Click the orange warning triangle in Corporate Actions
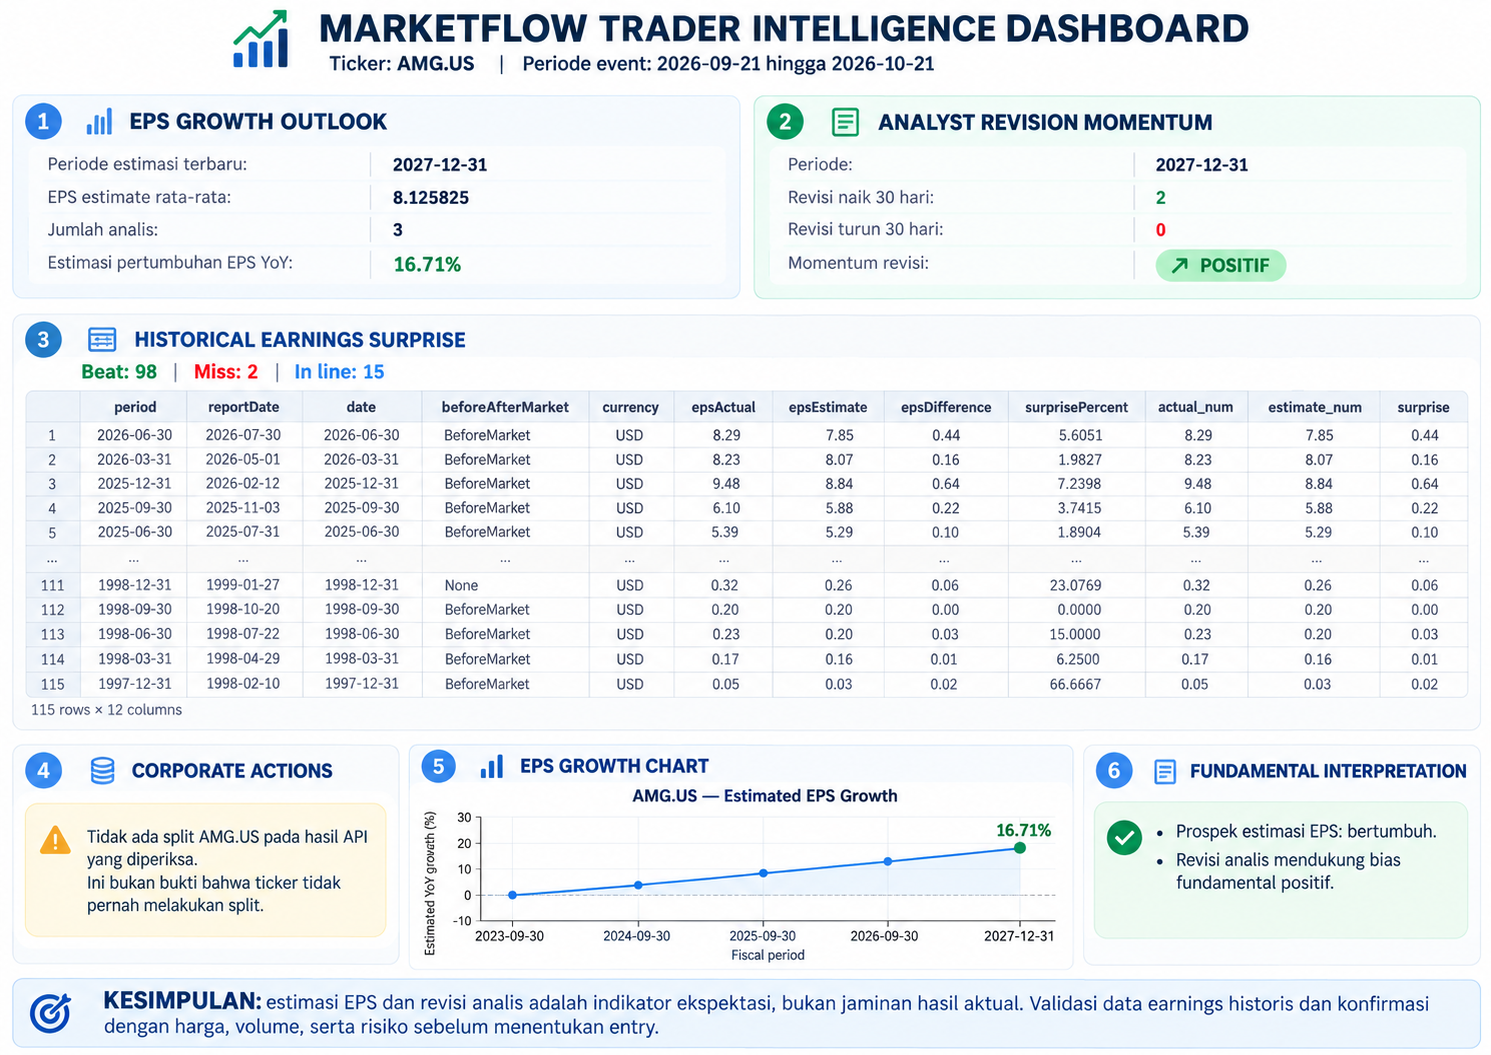Viewport: 1491px width, 1055px height. point(55,840)
